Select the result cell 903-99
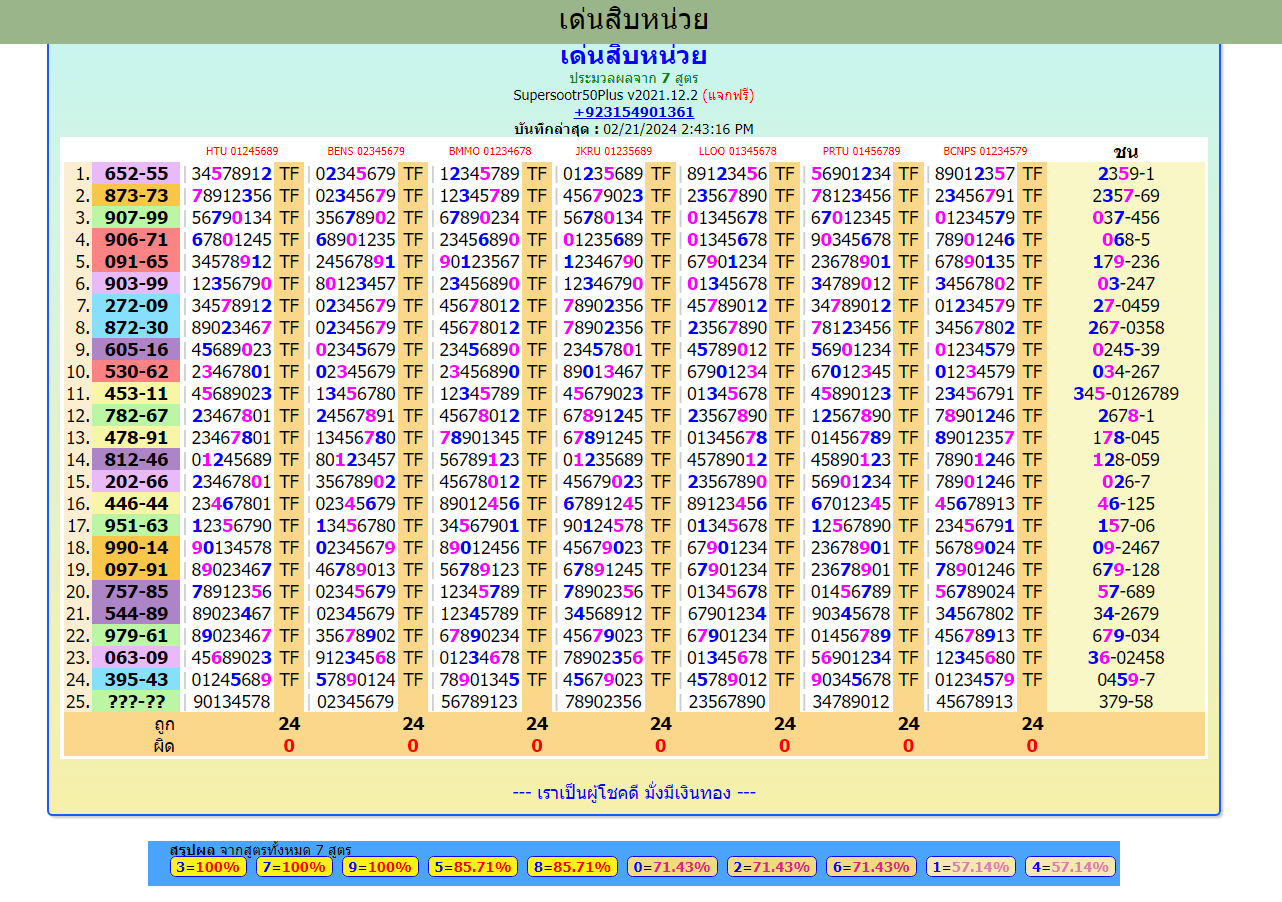This screenshot has height=902, width=1282. coord(136,283)
